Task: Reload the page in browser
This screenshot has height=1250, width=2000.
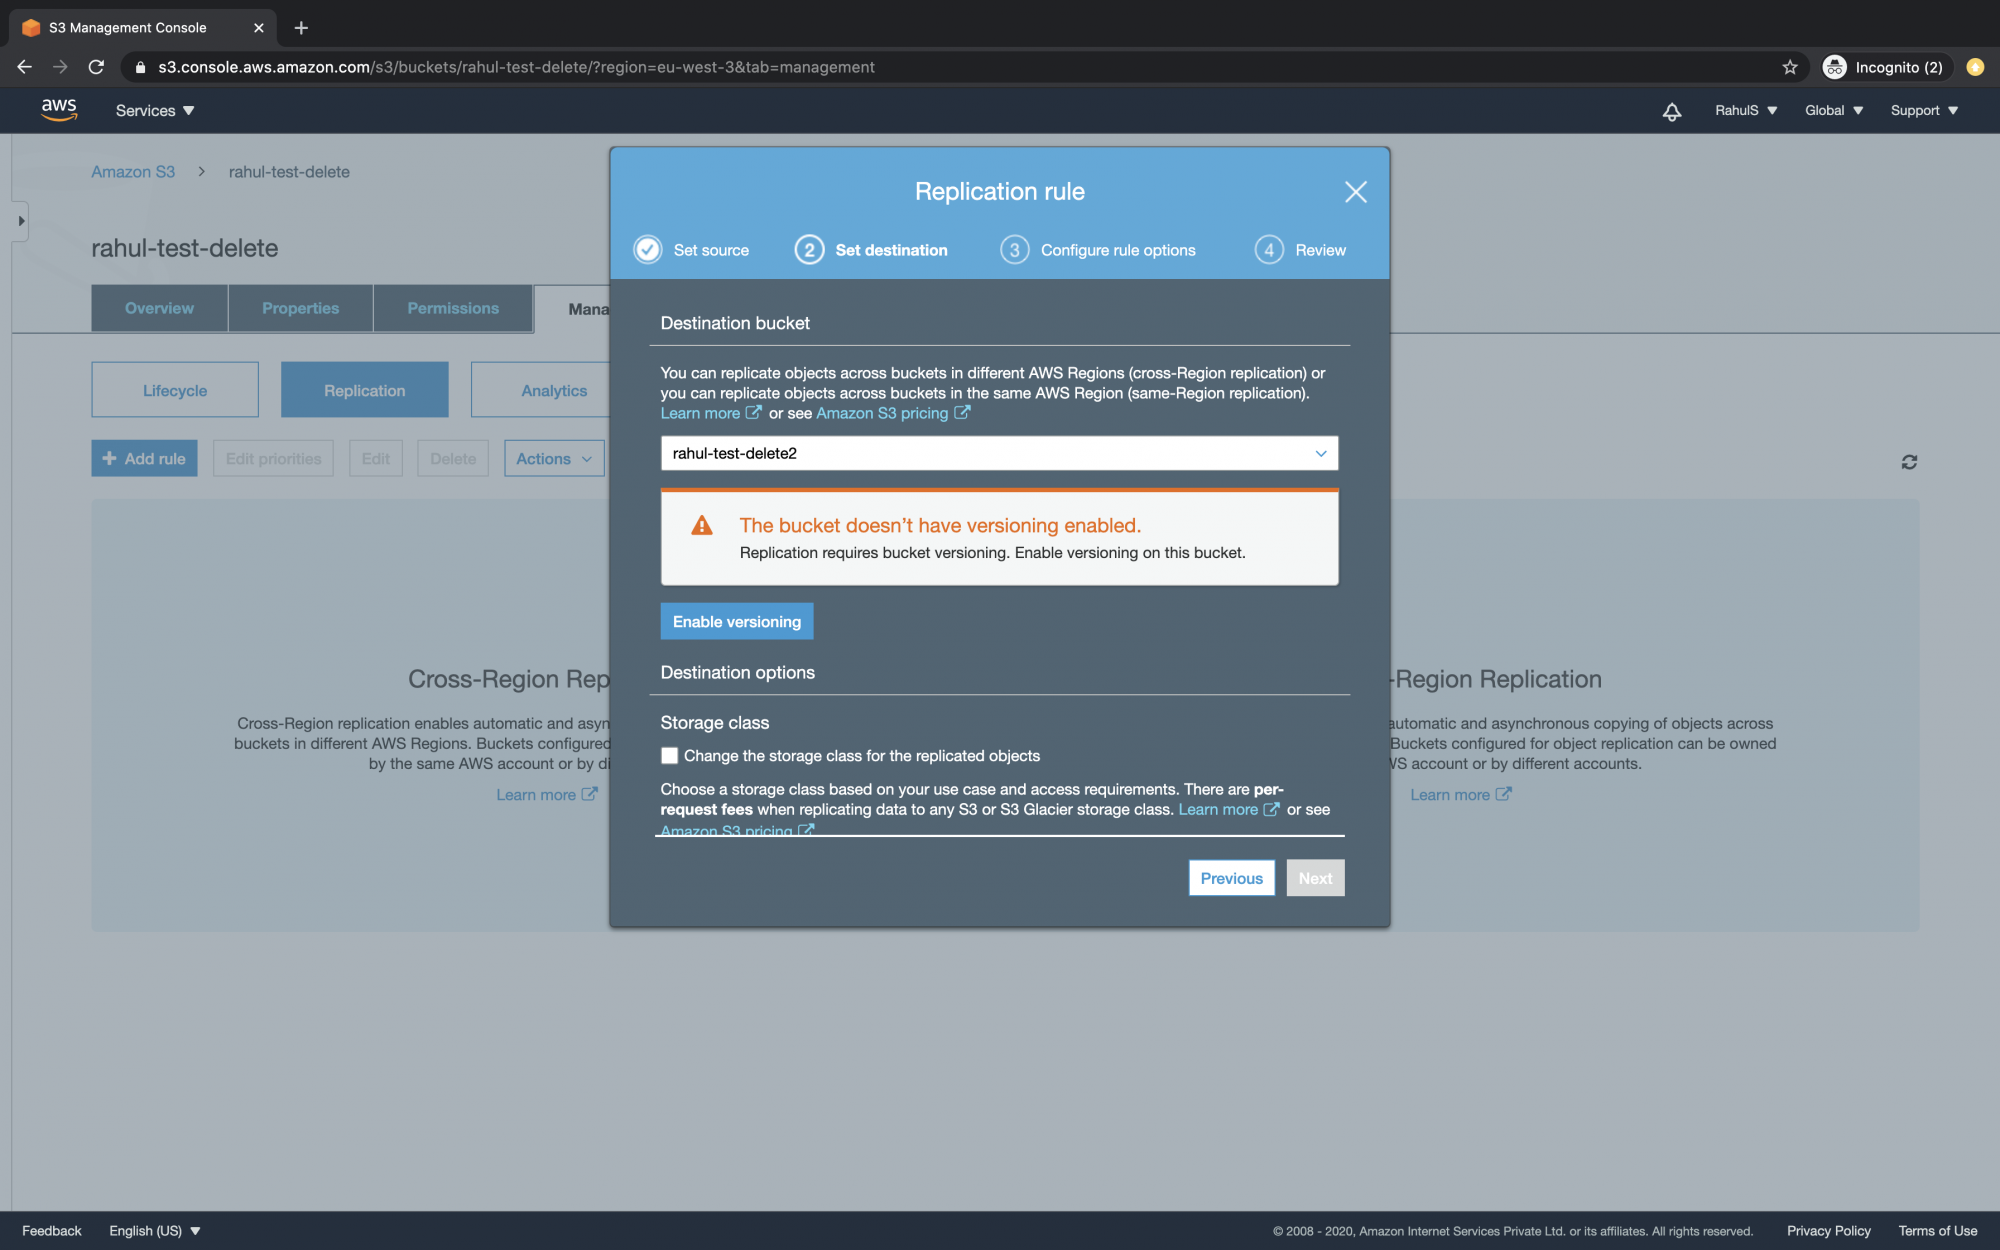Action: pos(96,67)
